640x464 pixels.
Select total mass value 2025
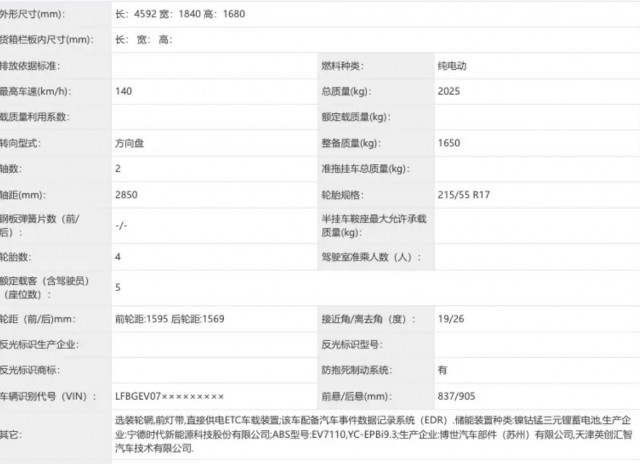coord(449,91)
